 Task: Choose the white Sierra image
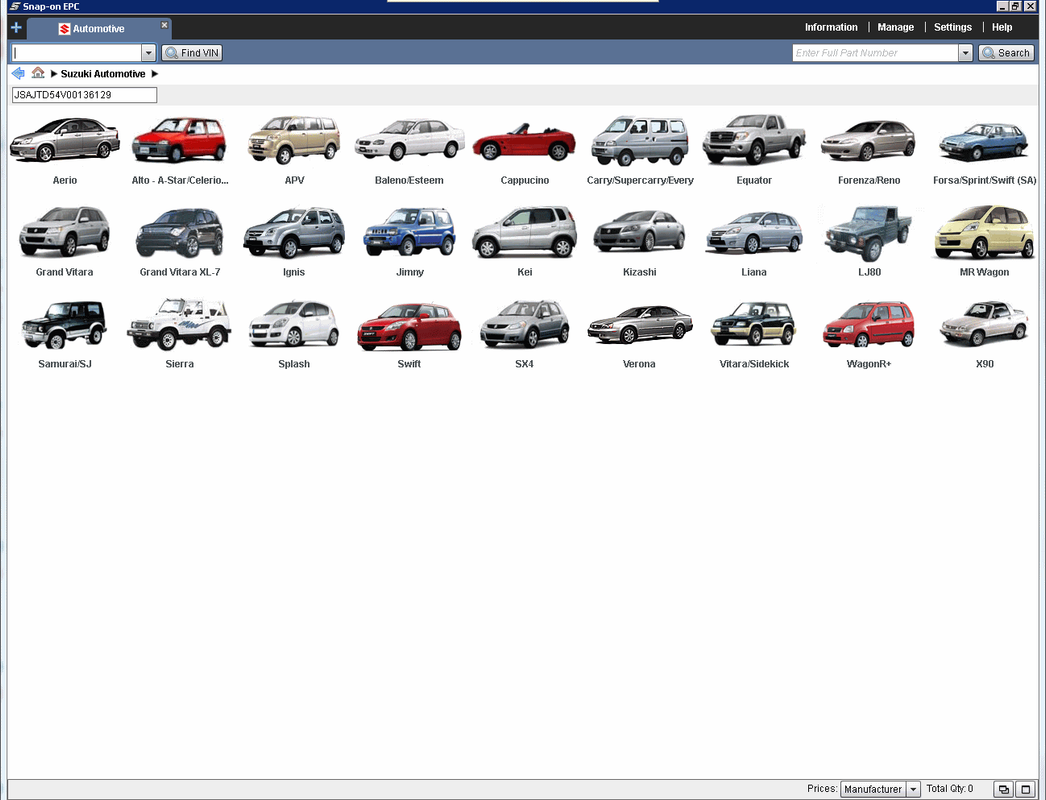click(x=179, y=324)
